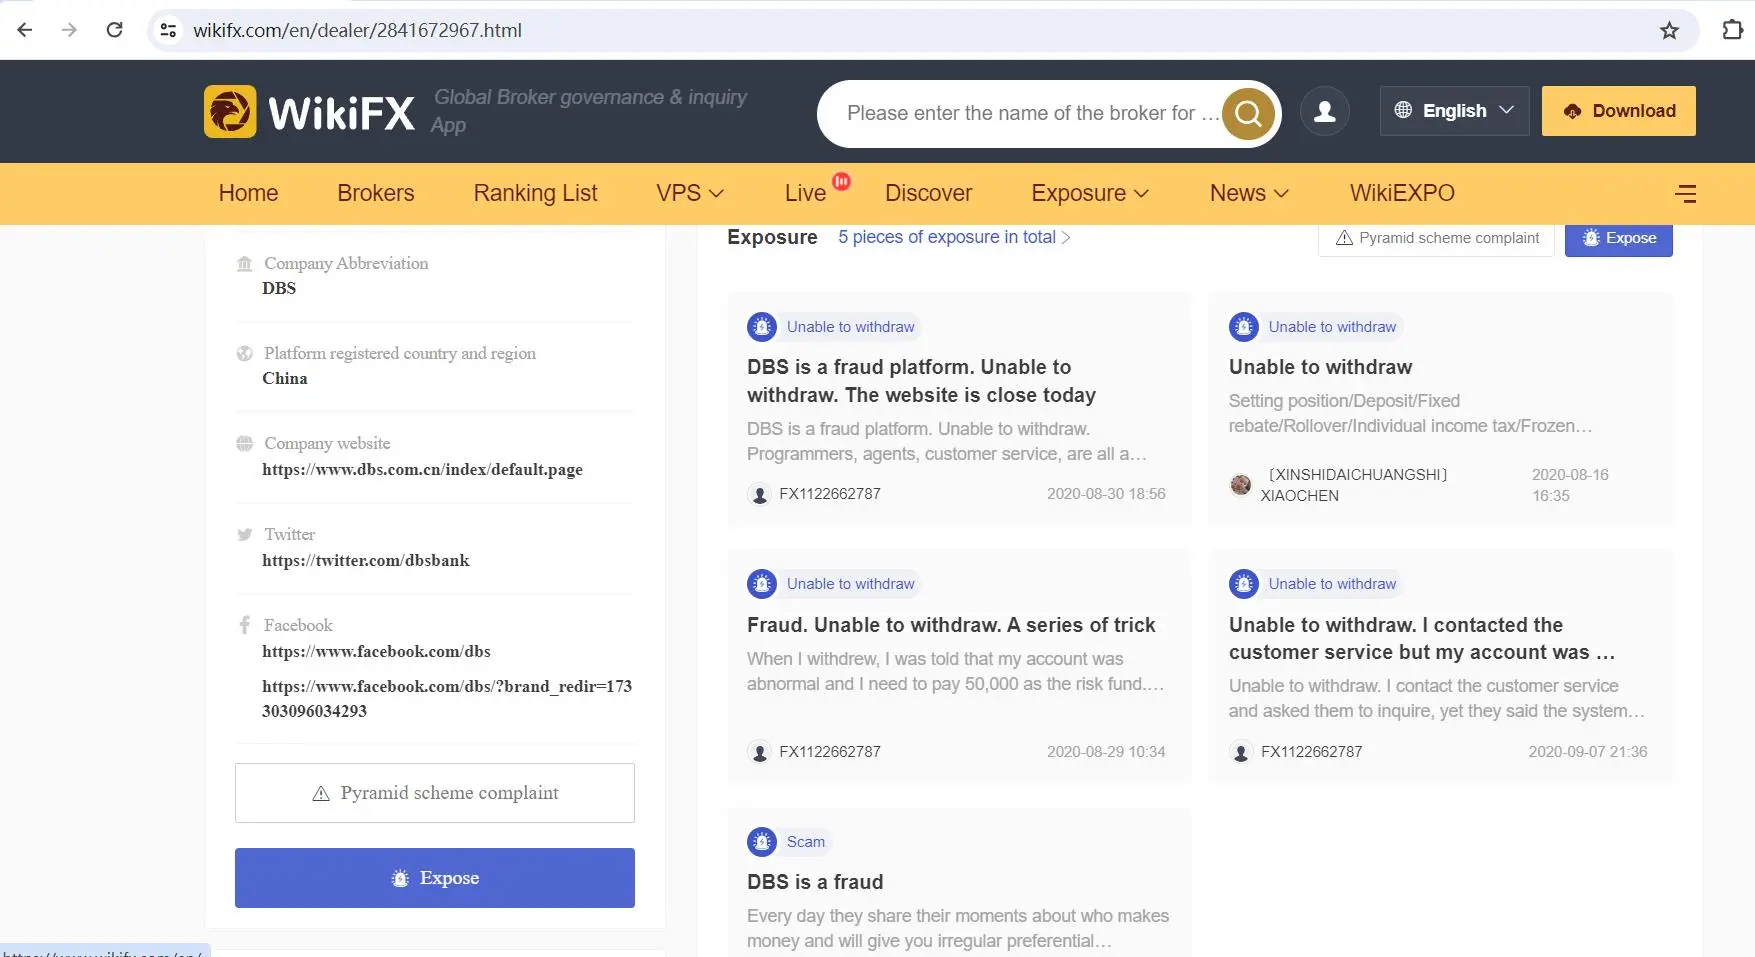Click the large blue Expose button in the sidebar
This screenshot has height=957, width=1755.
[435, 878]
